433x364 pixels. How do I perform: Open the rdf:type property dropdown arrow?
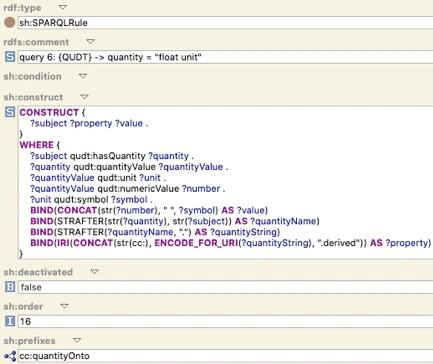63,7
